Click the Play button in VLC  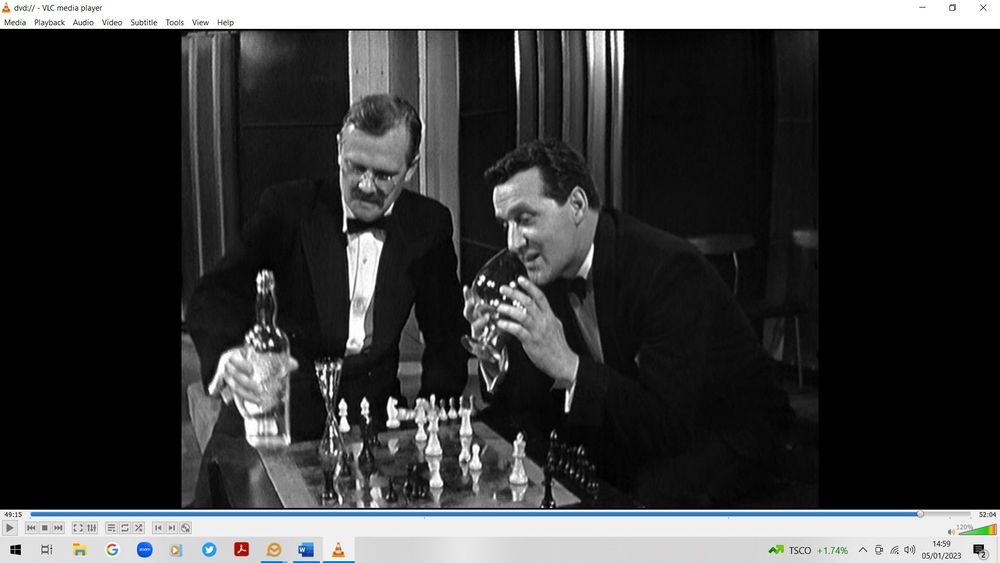10,528
